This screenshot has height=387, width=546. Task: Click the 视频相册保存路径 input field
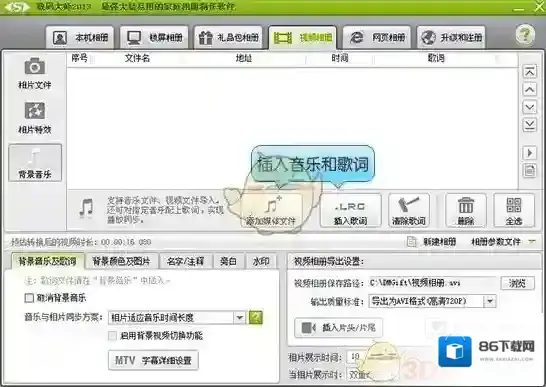tap(433, 283)
